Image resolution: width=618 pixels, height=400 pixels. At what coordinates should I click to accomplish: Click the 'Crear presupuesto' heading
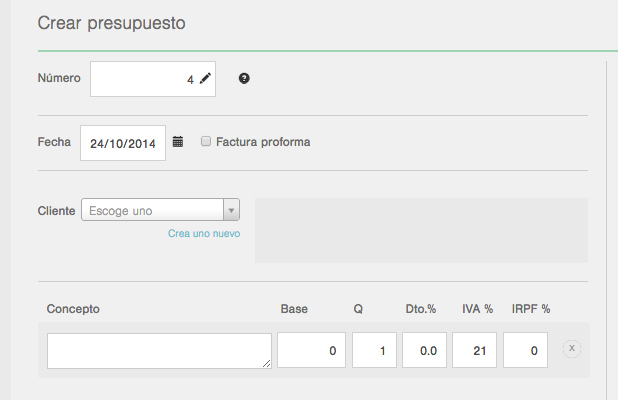pyautogui.click(x=112, y=23)
